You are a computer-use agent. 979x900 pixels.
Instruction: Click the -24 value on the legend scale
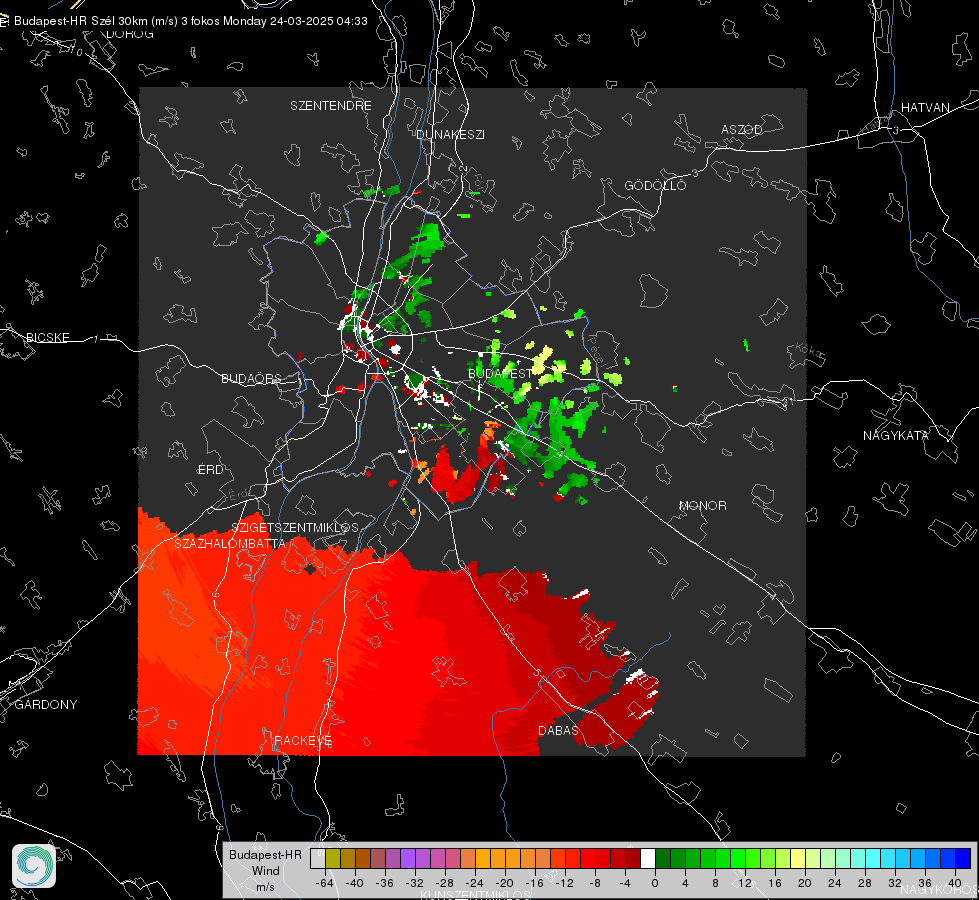pyautogui.click(x=475, y=883)
